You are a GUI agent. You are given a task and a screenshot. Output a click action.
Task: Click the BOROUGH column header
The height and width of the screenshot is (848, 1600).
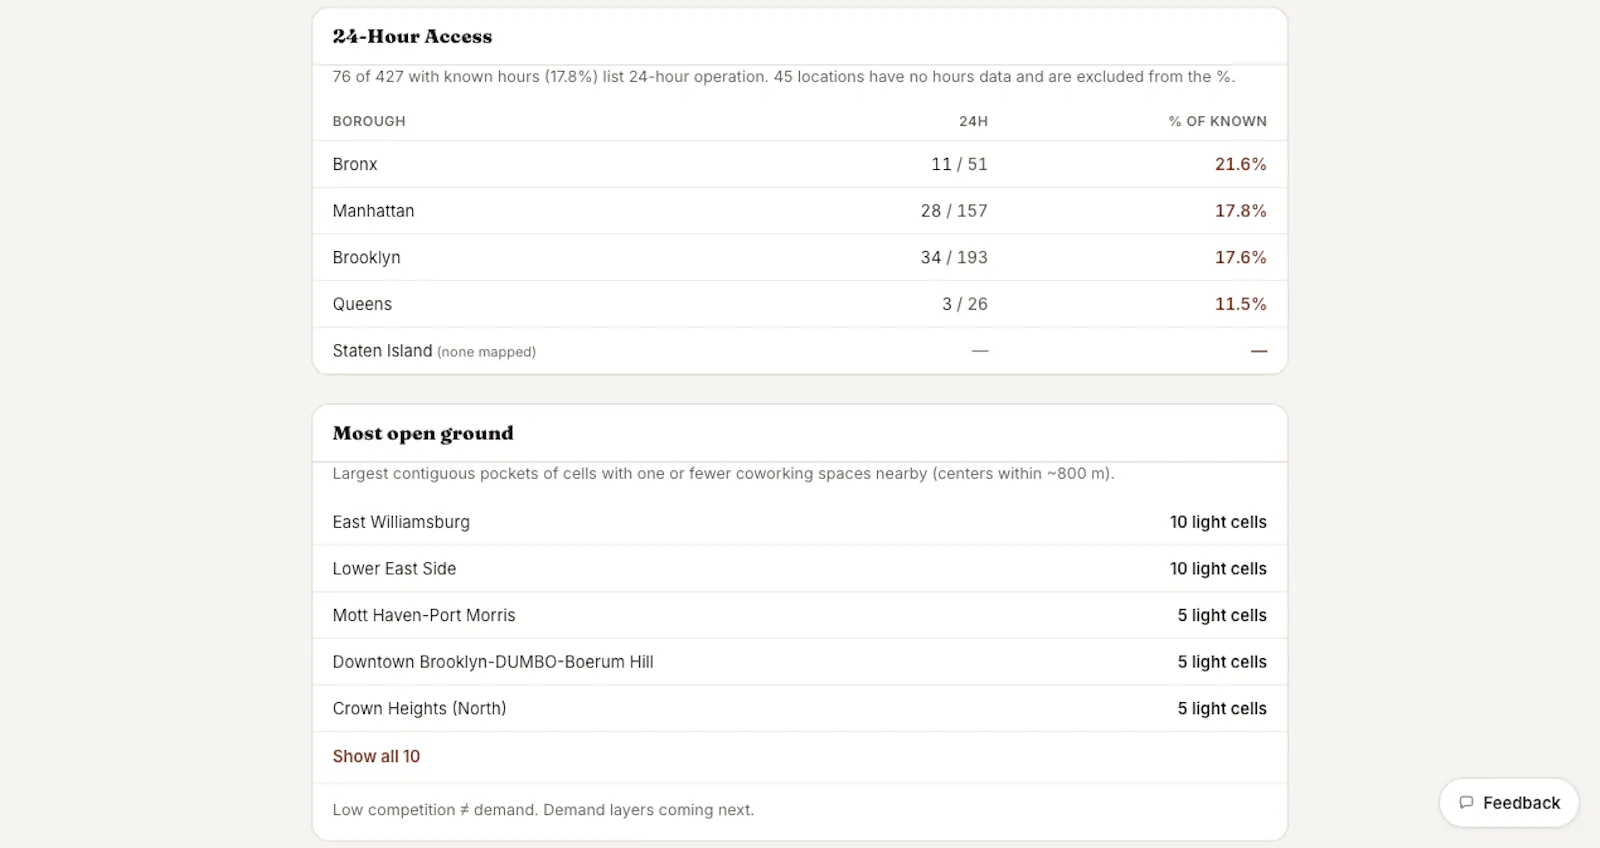pos(369,121)
